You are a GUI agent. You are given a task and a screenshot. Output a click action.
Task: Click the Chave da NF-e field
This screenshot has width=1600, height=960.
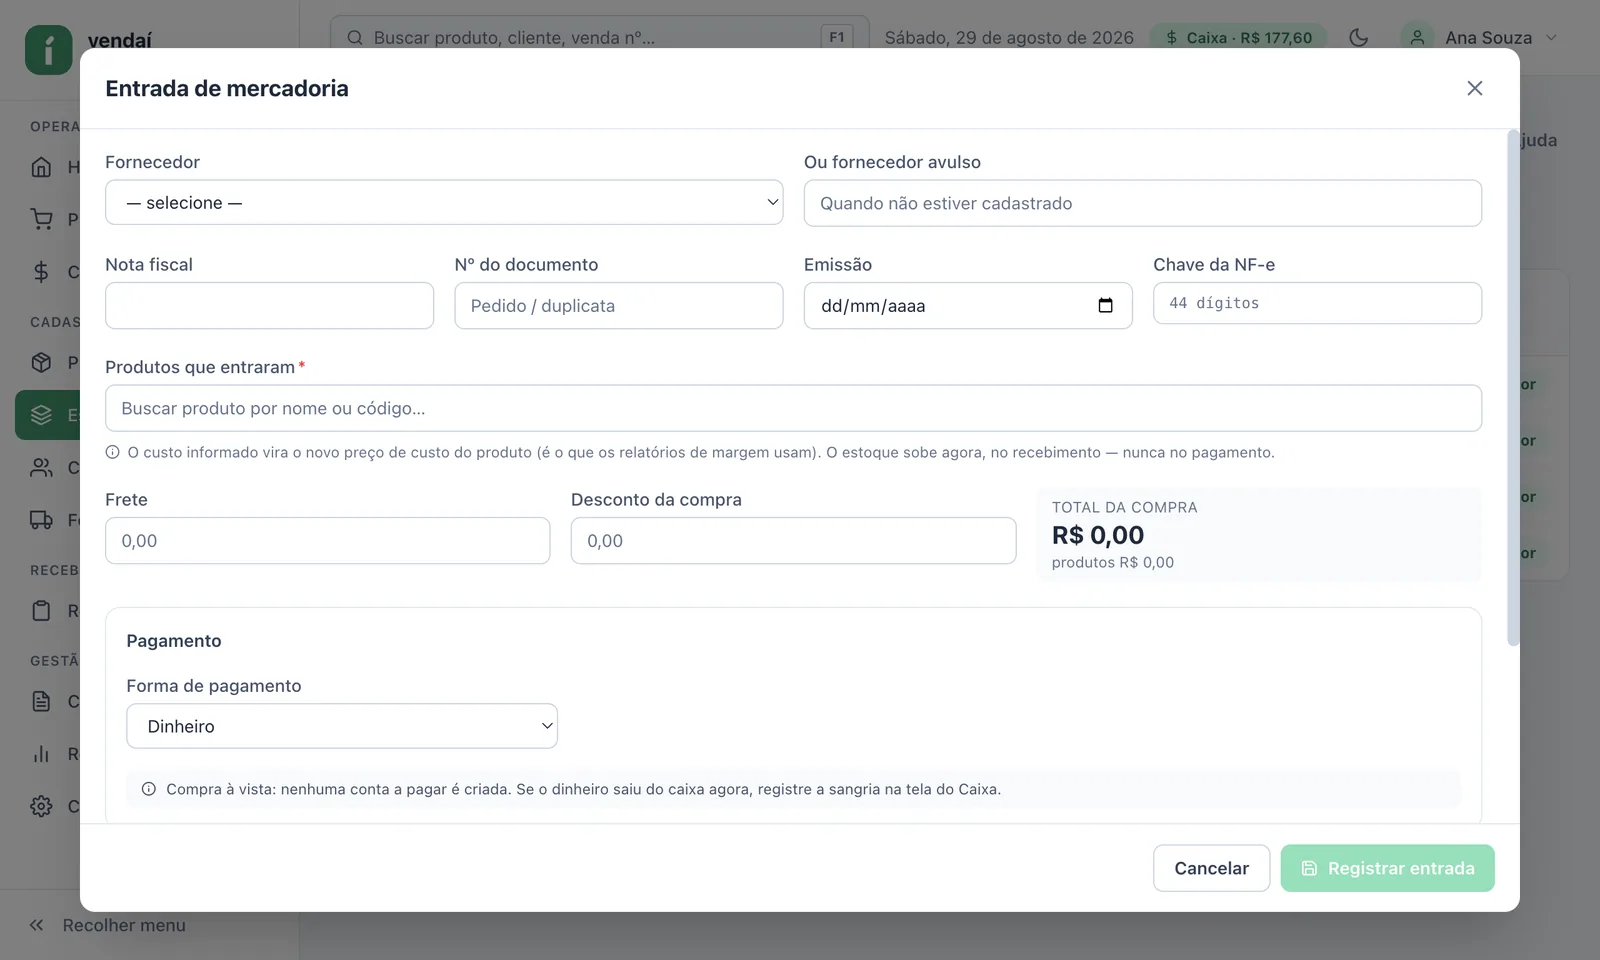(x=1317, y=303)
